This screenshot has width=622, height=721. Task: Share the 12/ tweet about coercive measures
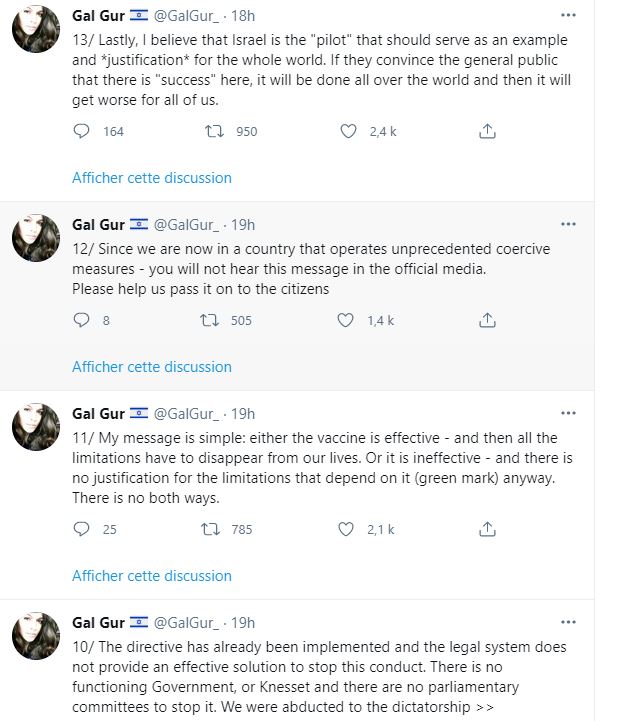(x=487, y=320)
